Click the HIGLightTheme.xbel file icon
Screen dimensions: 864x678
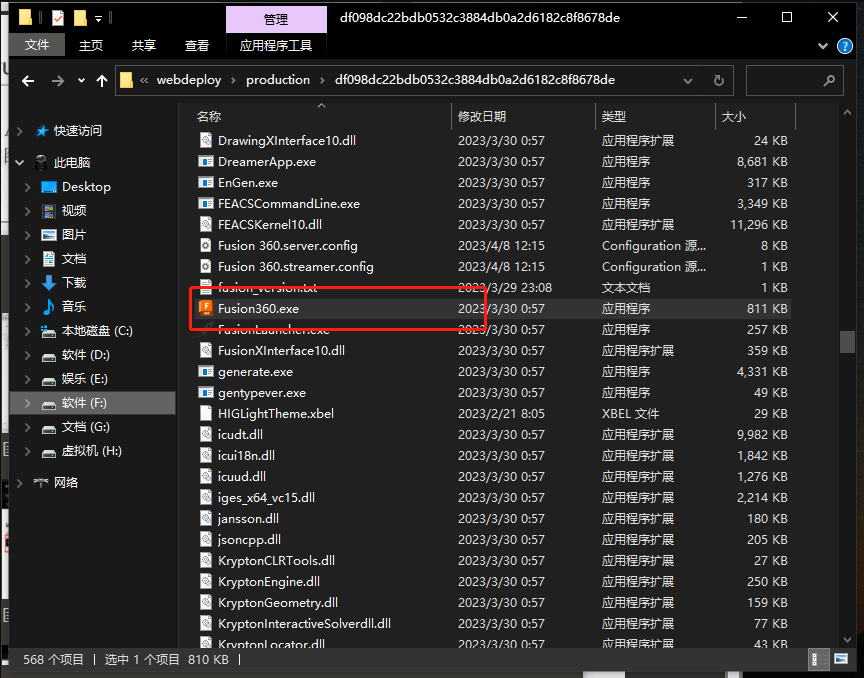pyautogui.click(x=206, y=414)
